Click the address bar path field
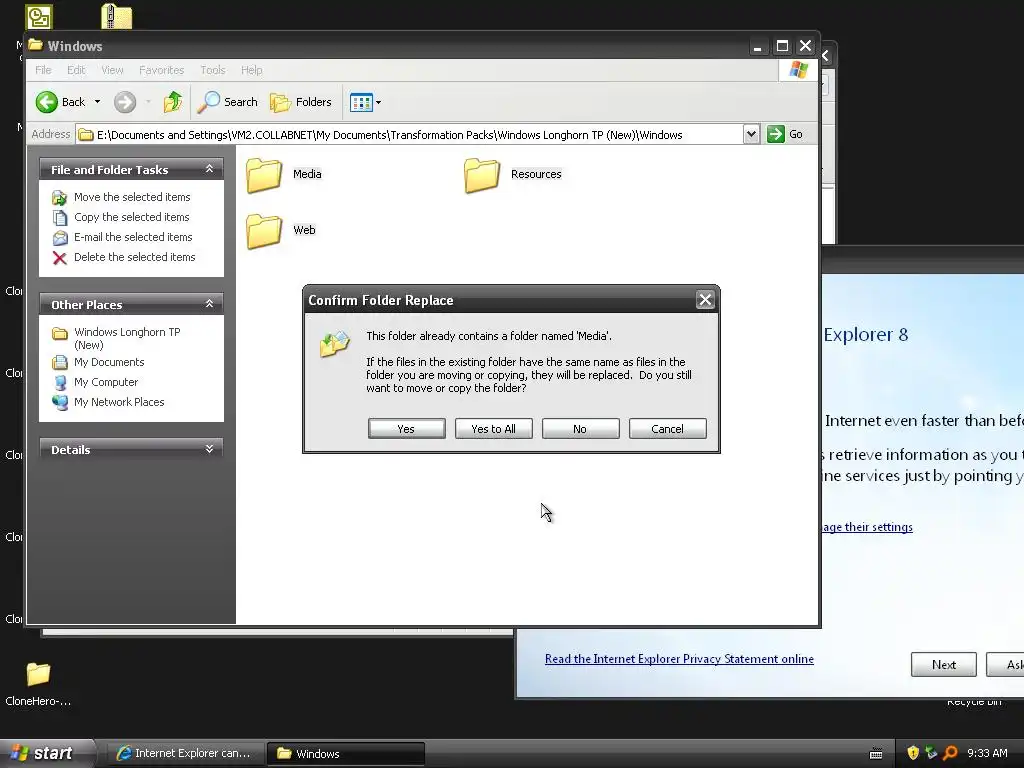1024x768 pixels. point(409,135)
